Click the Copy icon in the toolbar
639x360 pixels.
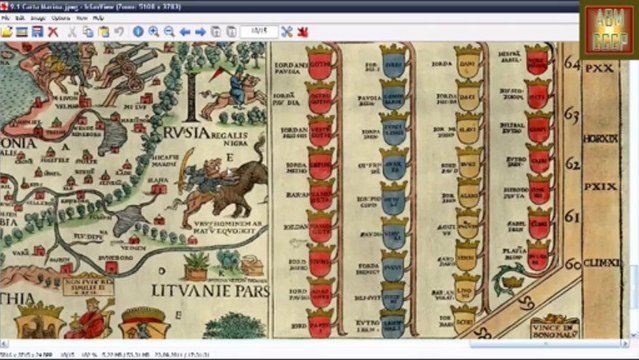click(88, 31)
